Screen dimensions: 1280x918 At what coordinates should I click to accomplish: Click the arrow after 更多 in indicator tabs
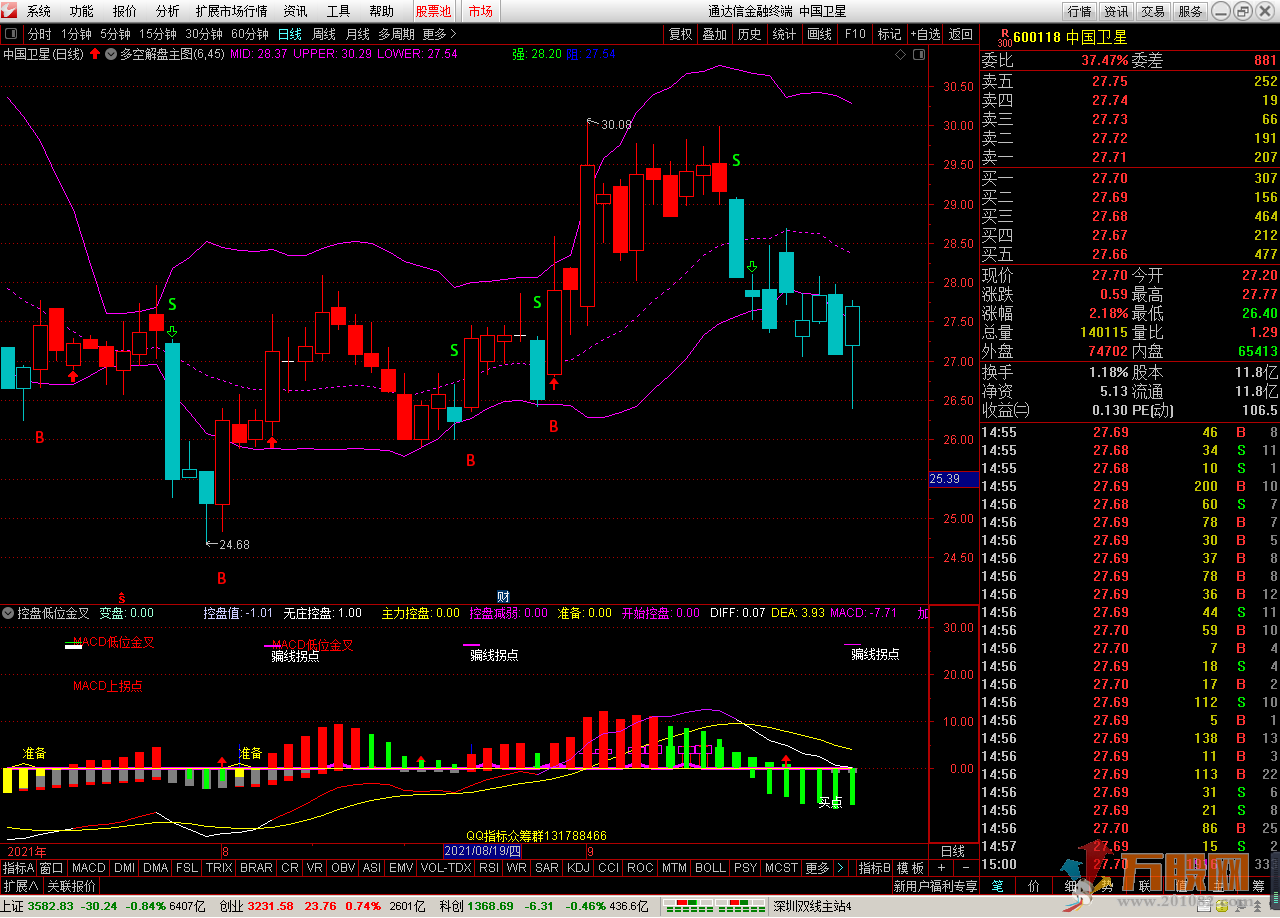[839, 868]
